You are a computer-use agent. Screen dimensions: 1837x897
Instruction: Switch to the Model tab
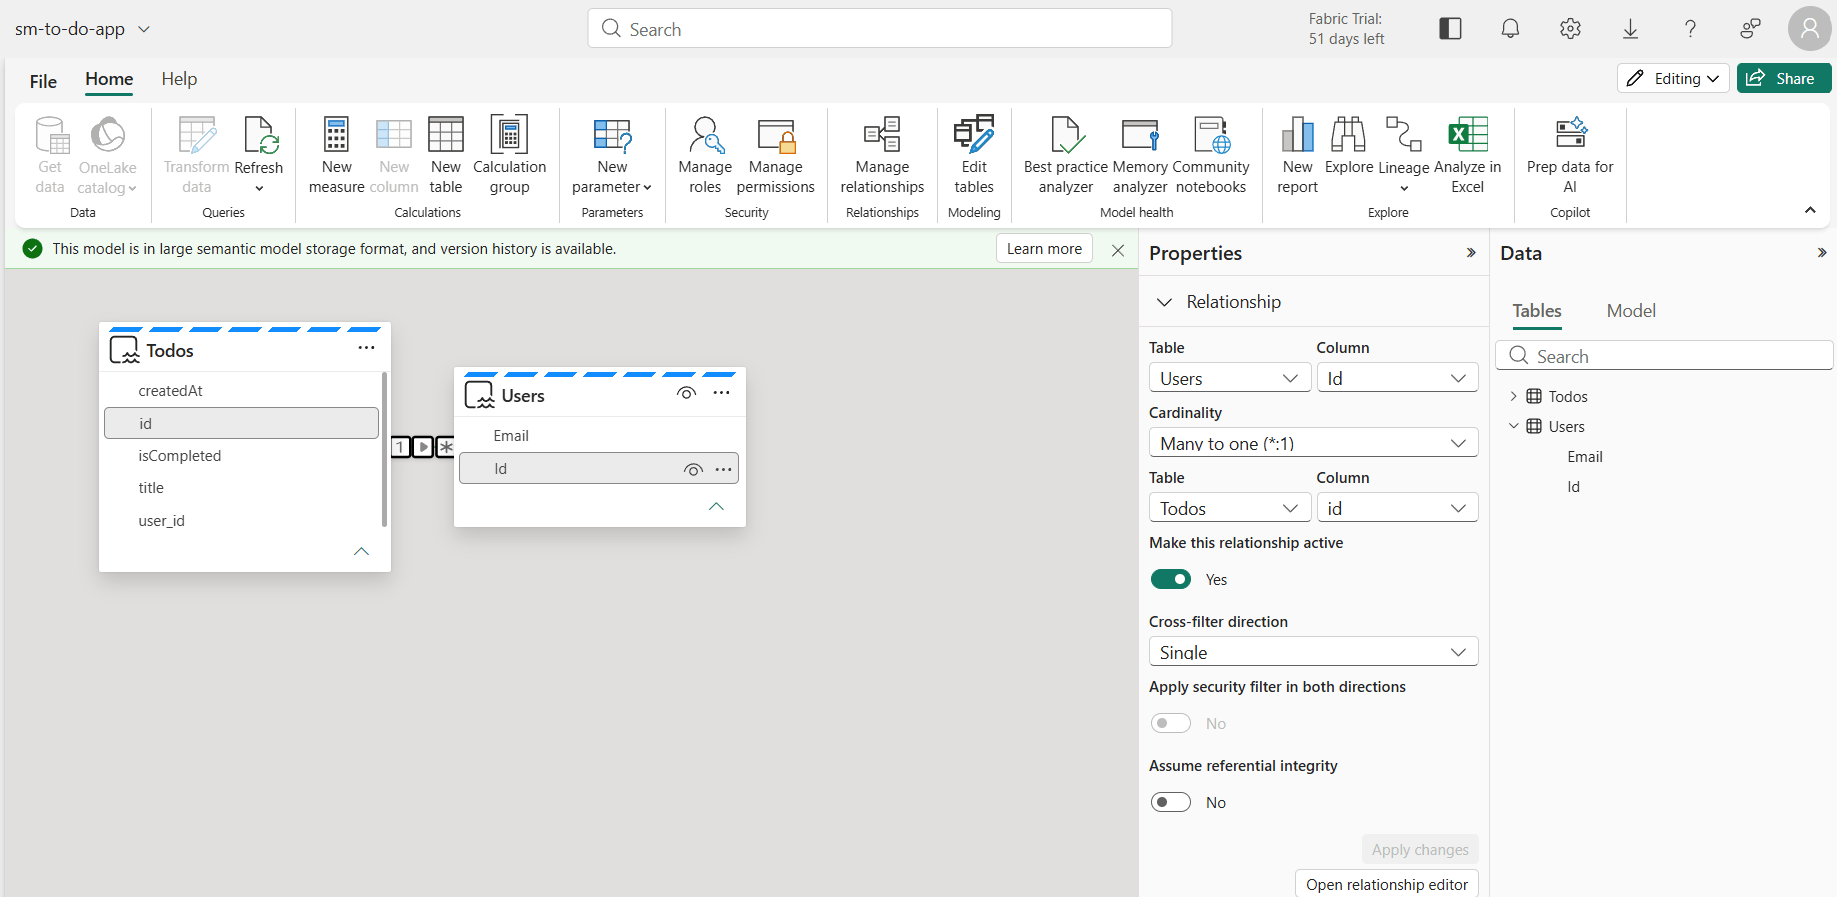[1631, 311]
